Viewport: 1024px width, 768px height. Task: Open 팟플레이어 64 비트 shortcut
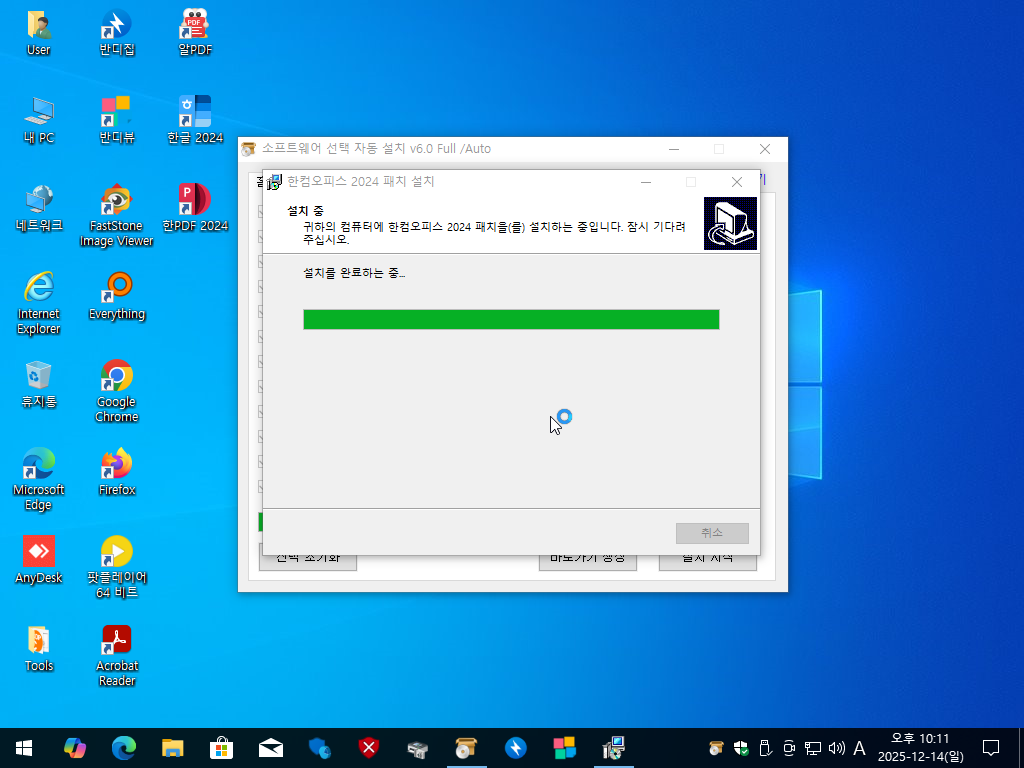click(116, 568)
